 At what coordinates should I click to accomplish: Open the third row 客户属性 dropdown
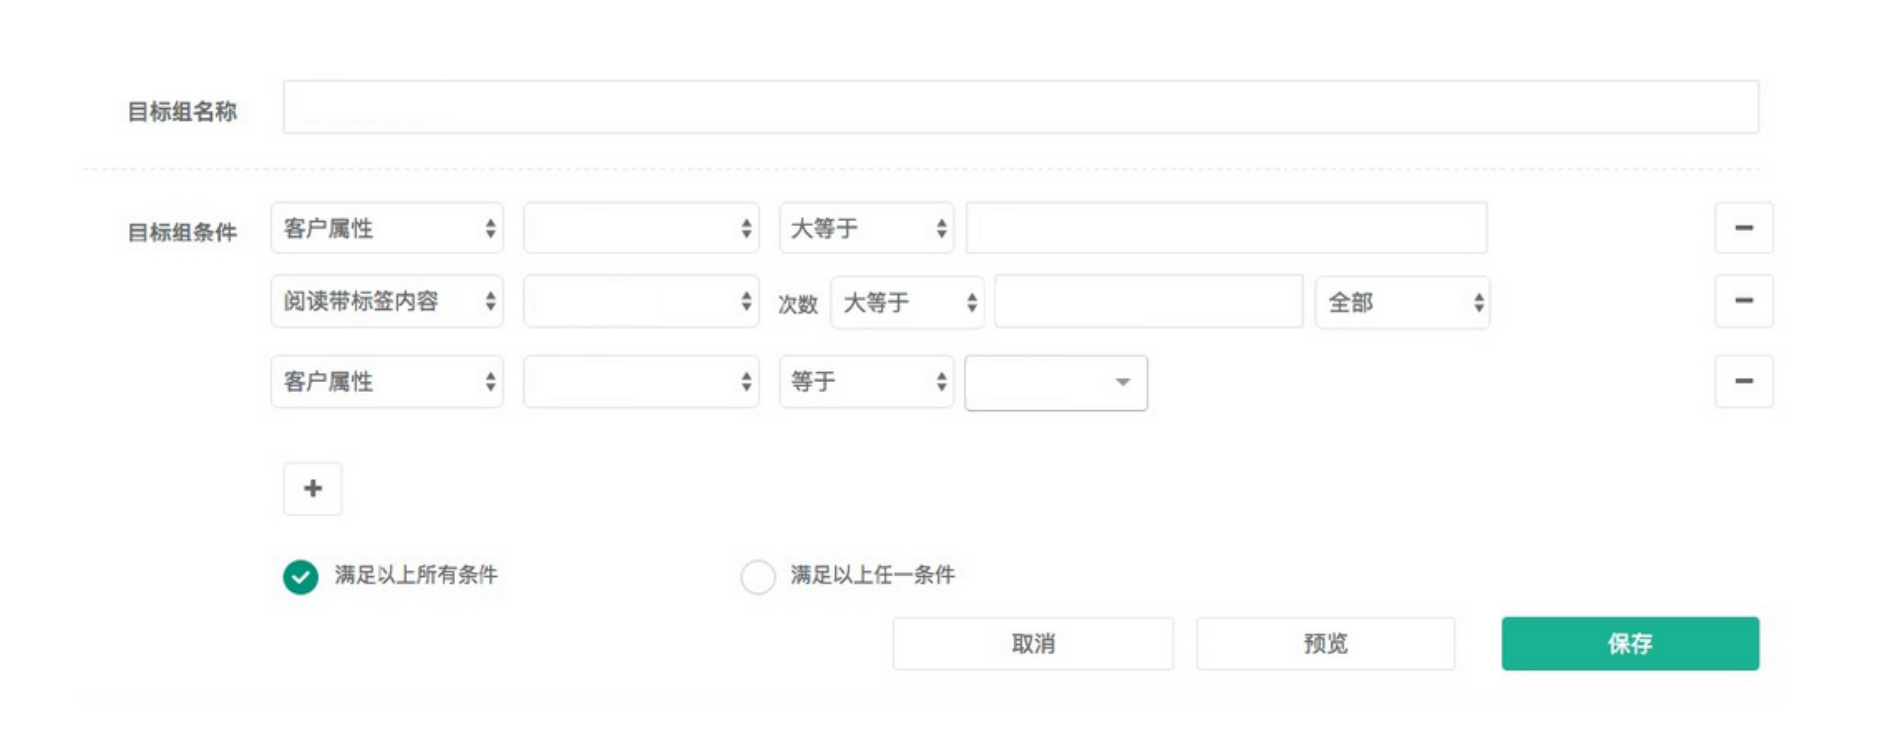pyautogui.click(x=387, y=381)
